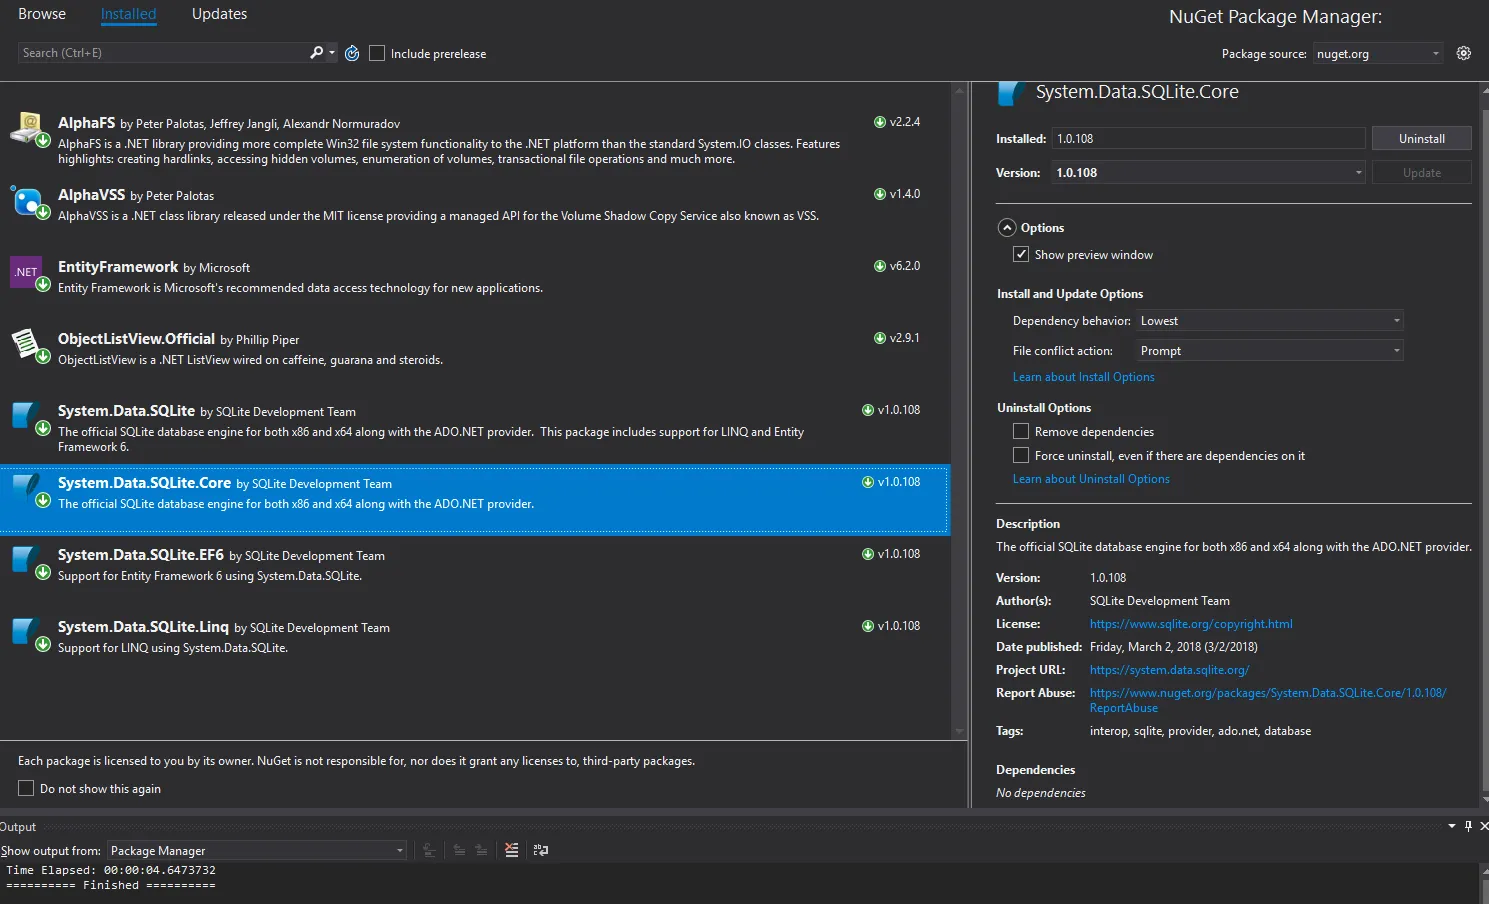
Task: Pin the Output panel with pushpin icon
Action: tap(1468, 826)
